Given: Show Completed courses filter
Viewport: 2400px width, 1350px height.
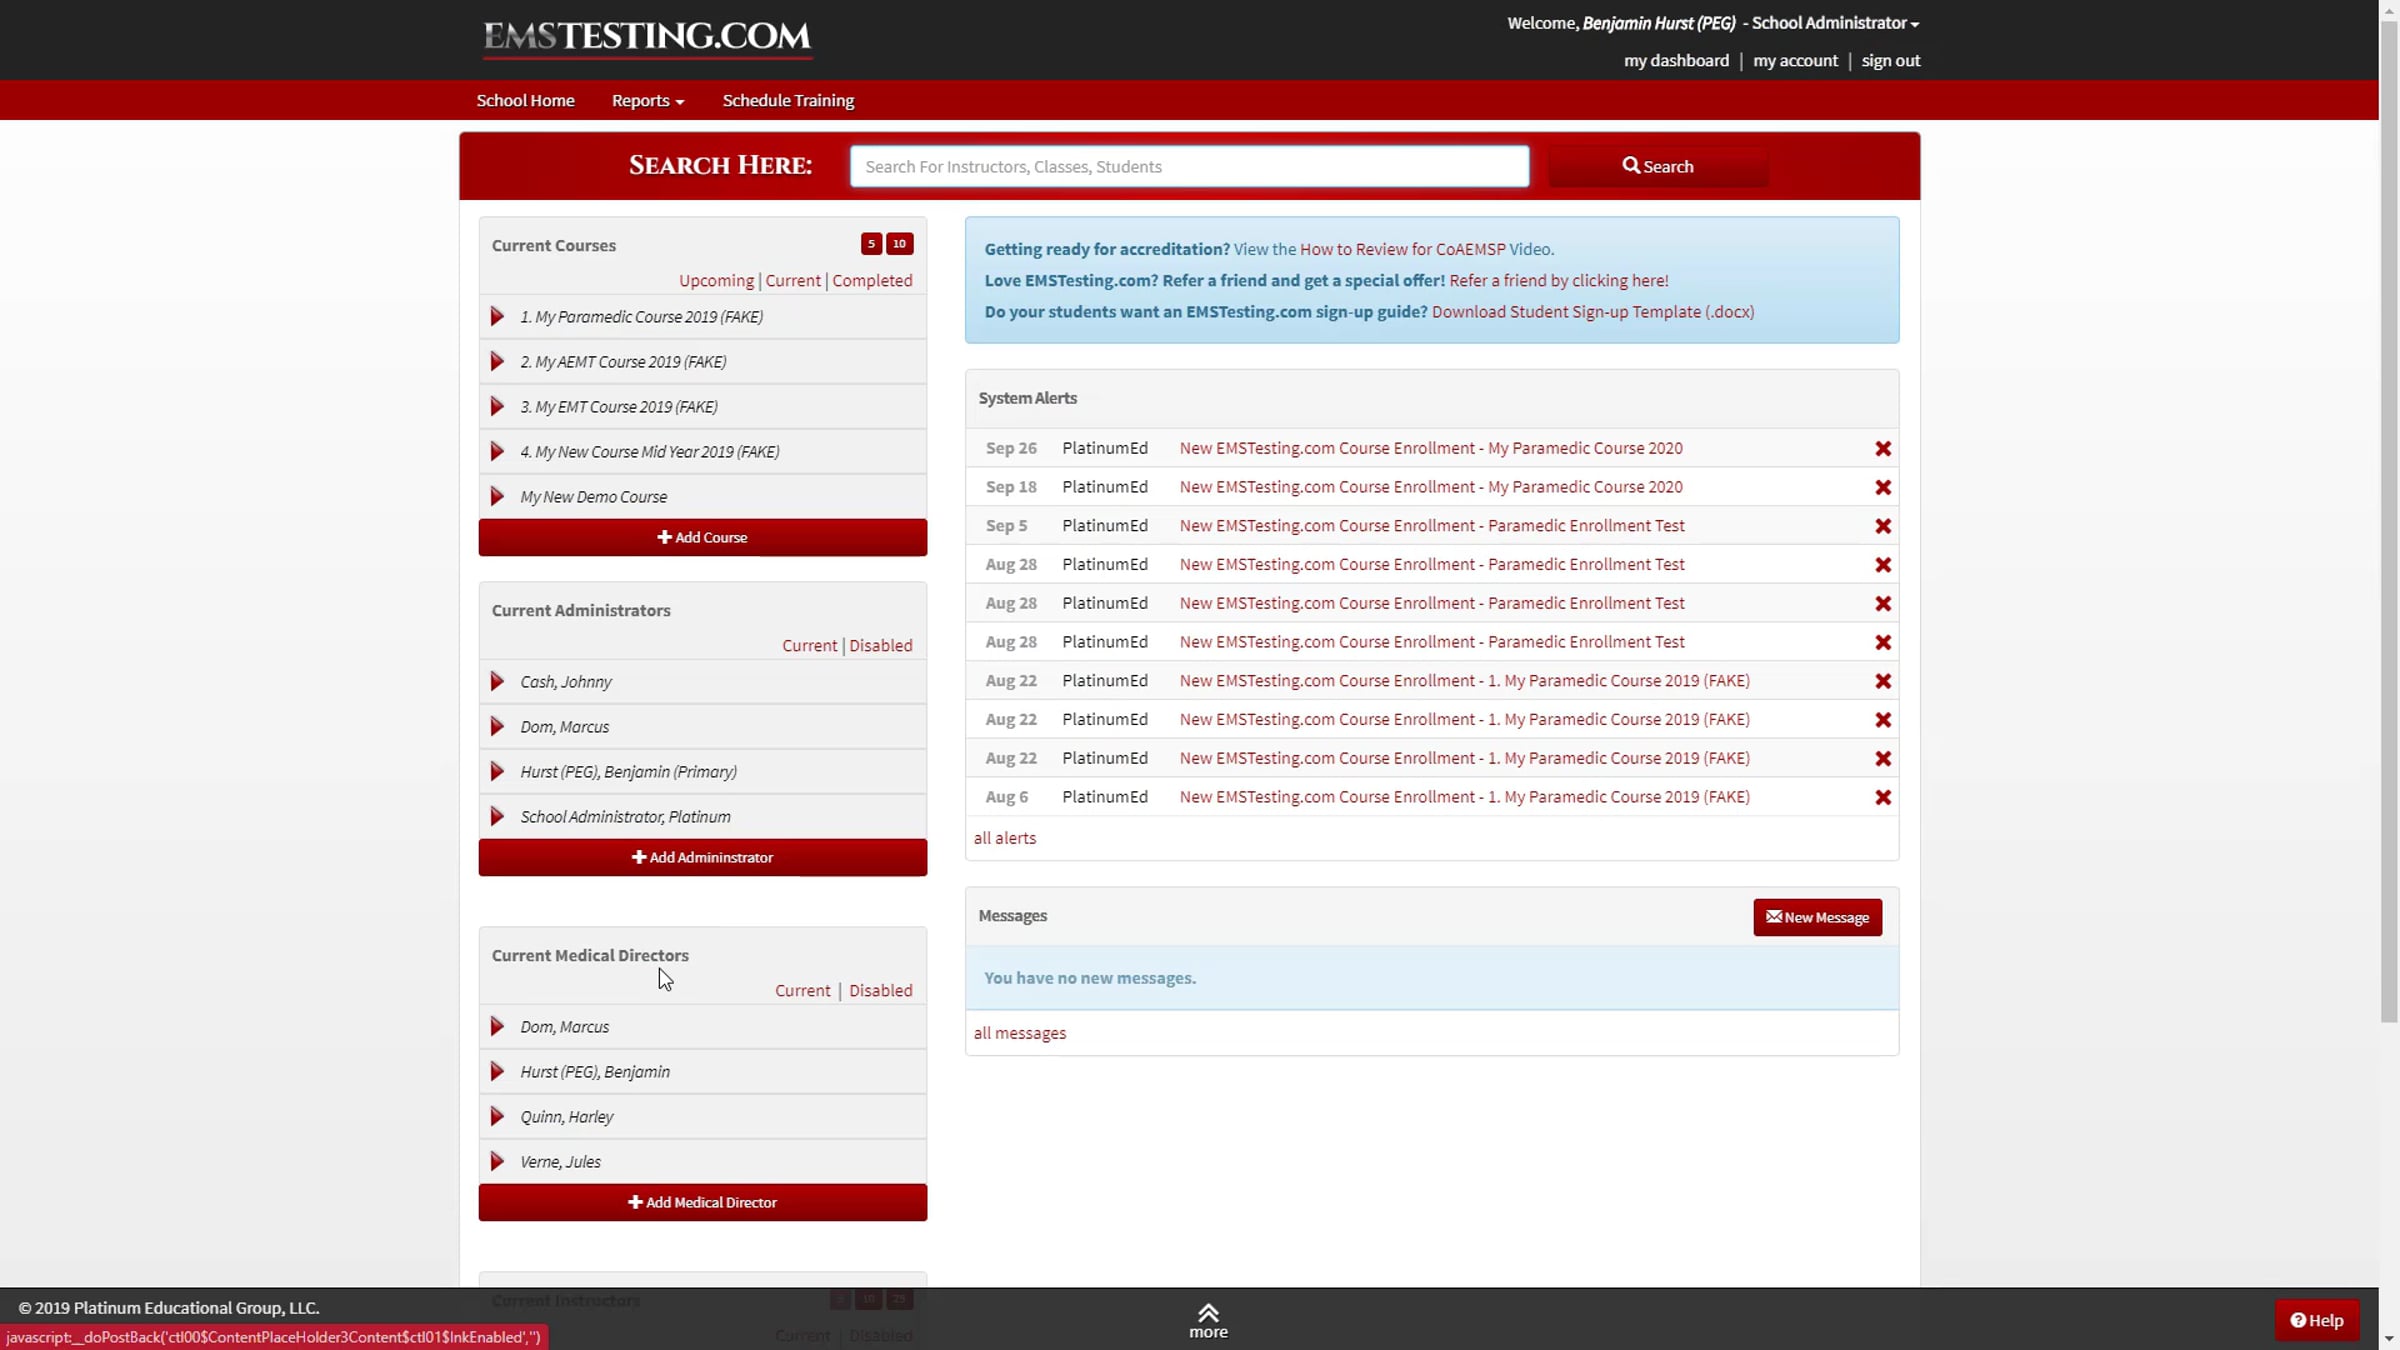Looking at the screenshot, I should (872, 281).
